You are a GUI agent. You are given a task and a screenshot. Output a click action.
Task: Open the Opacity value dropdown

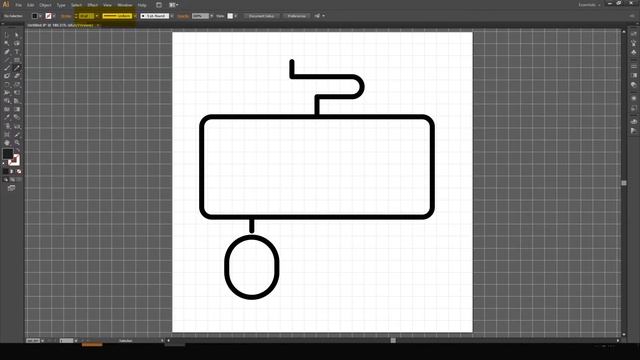211,16
